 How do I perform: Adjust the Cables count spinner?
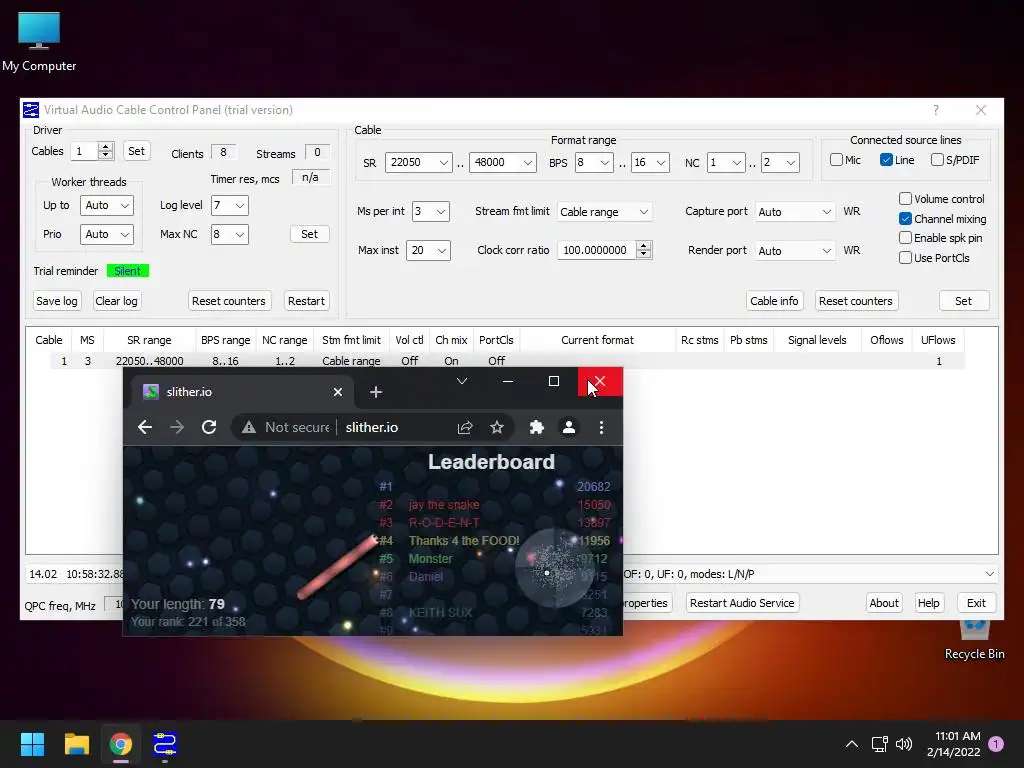click(106, 151)
